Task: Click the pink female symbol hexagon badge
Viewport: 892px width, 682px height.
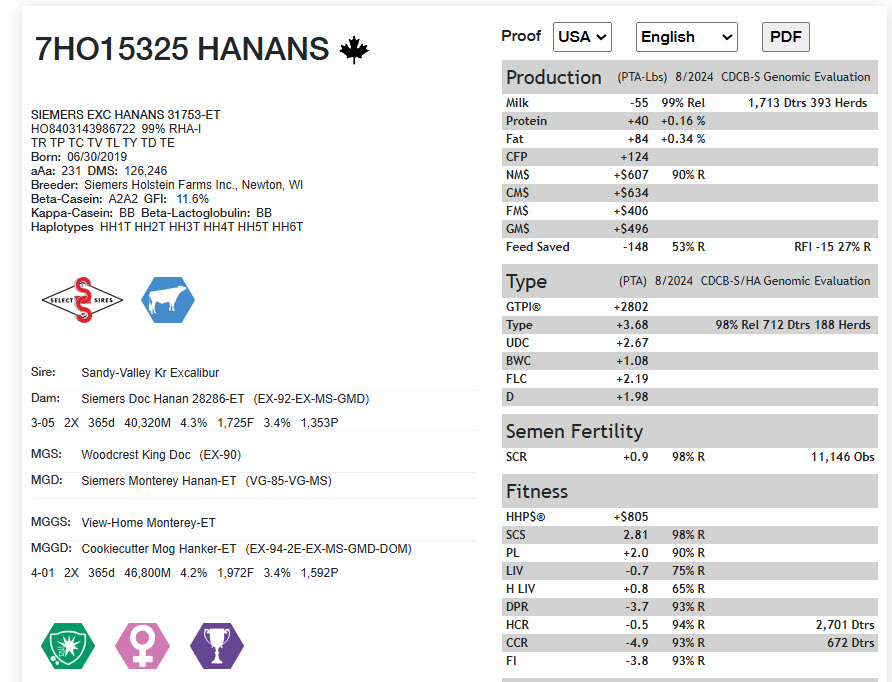Action: (142, 646)
